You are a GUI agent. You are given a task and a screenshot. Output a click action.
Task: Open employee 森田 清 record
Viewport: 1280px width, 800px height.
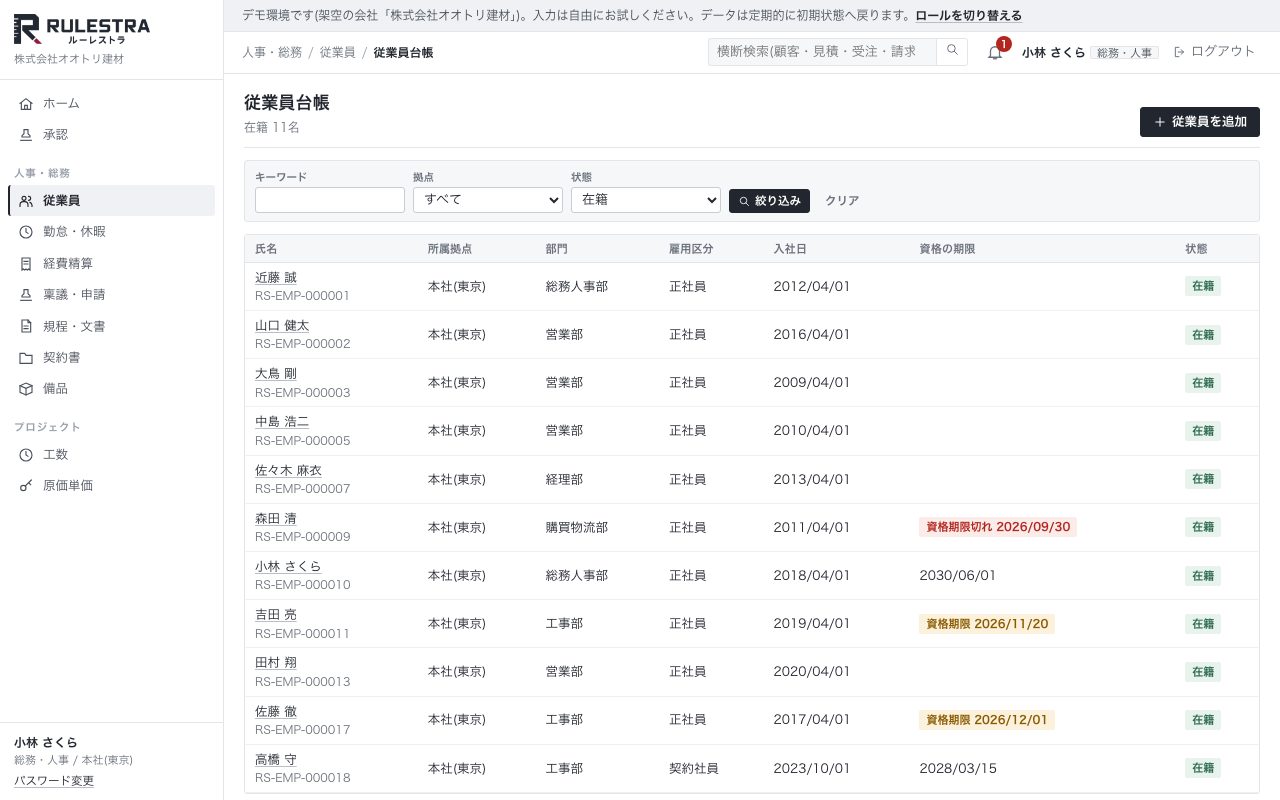276,519
